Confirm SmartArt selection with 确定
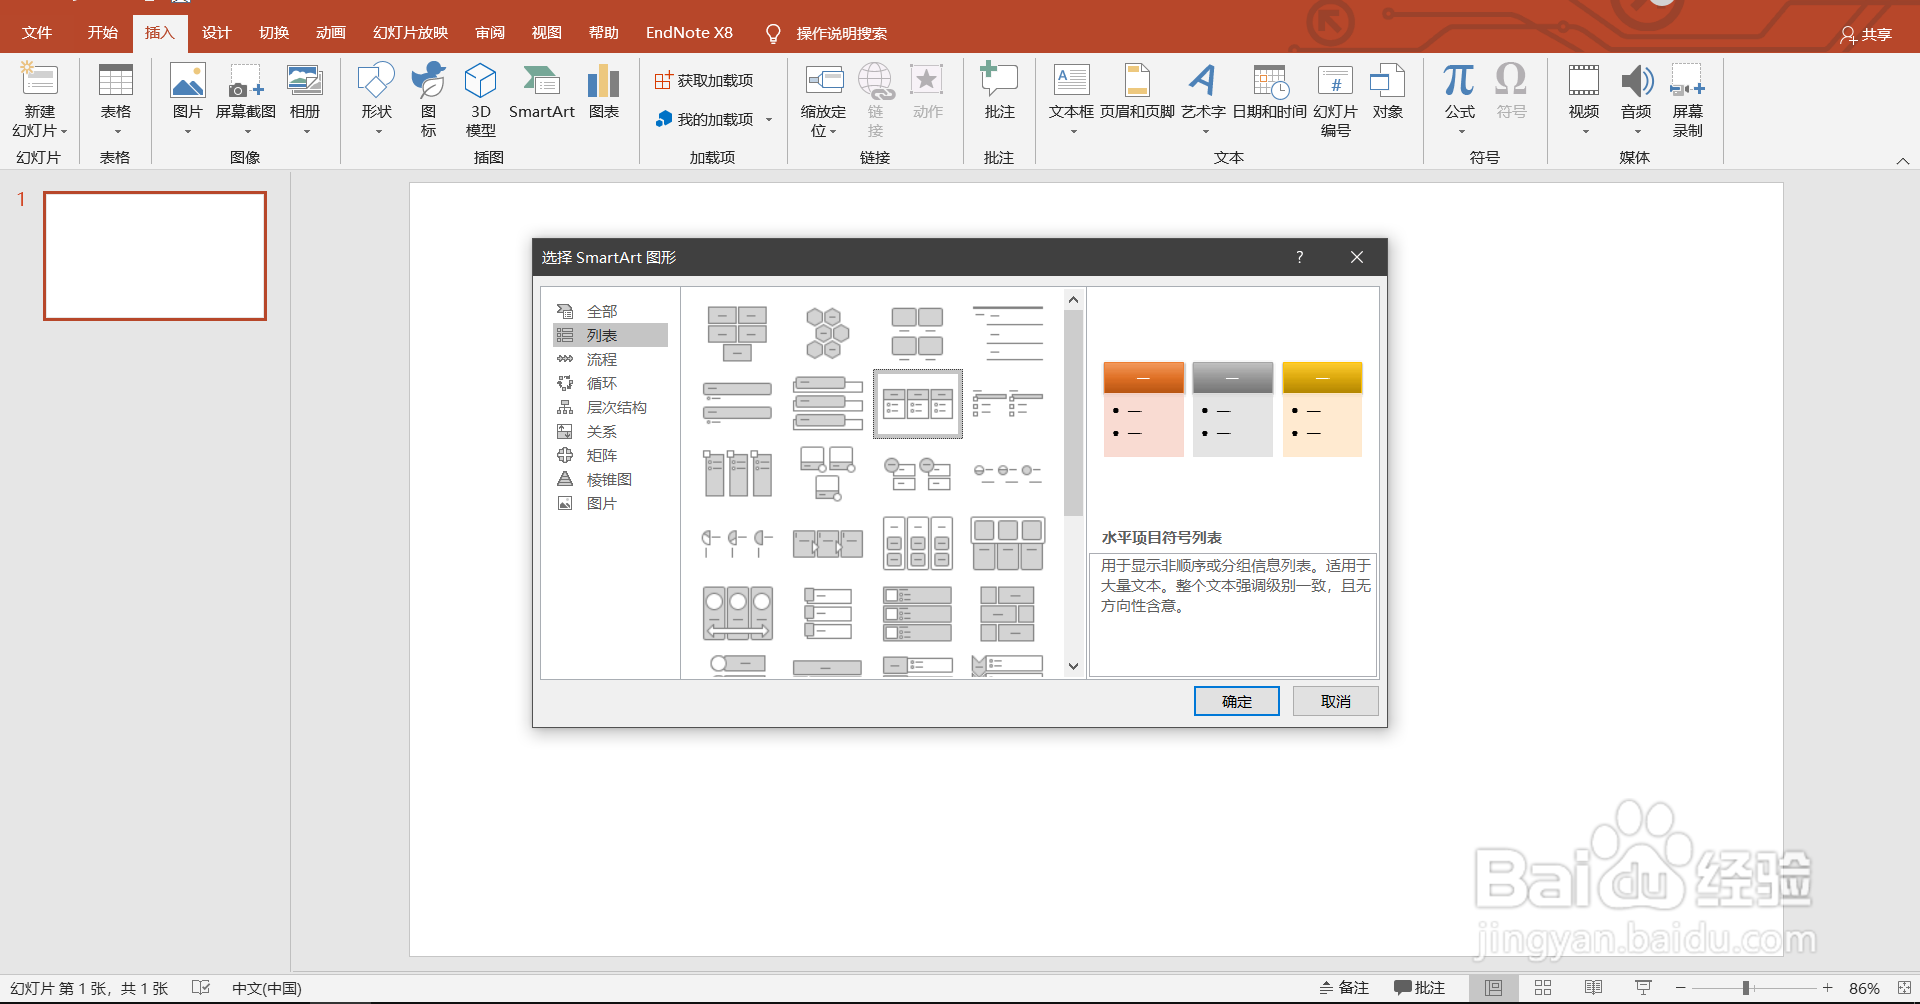 tap(1236, 701)
